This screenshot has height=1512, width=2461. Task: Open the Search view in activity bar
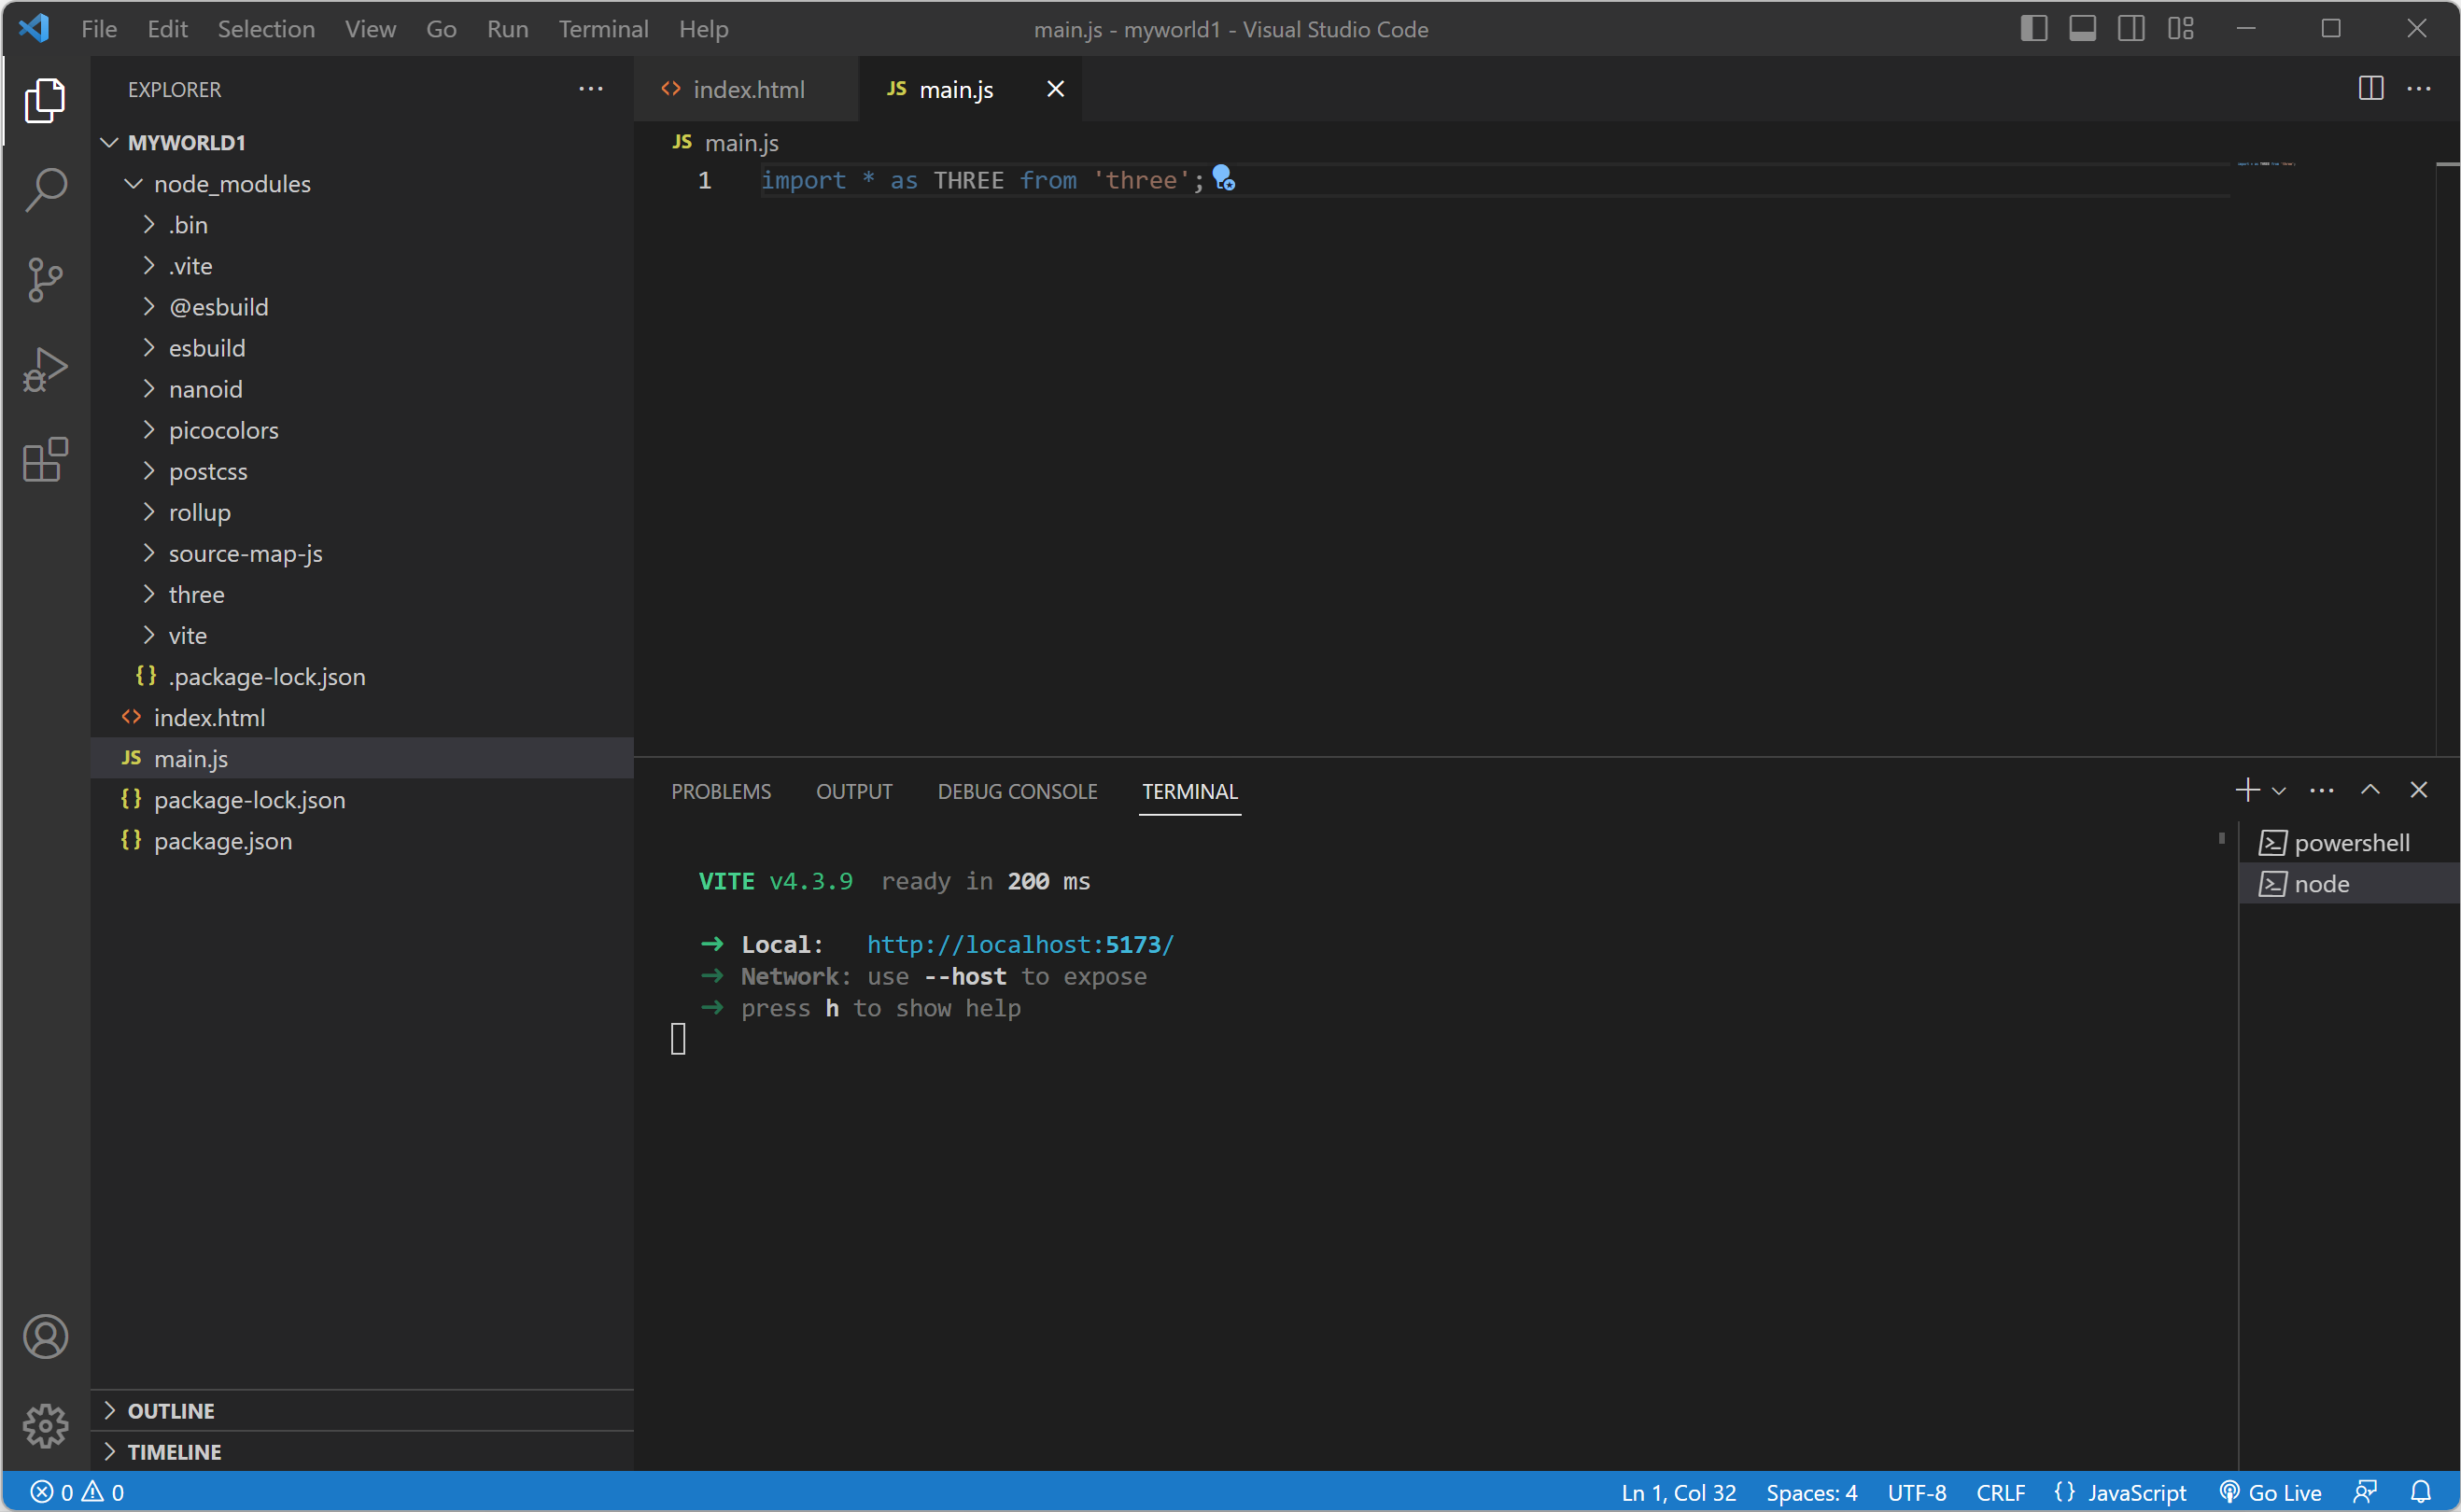click(x=45, y=189)
